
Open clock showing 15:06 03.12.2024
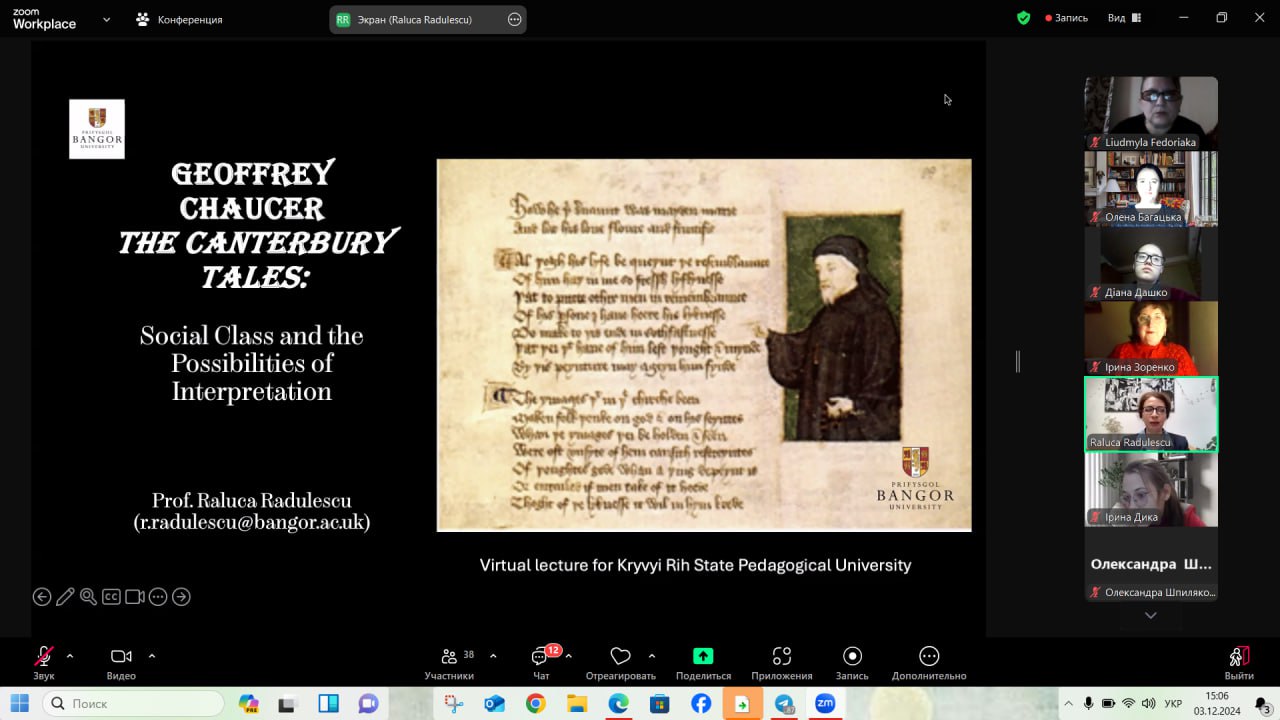tap(1217, 703)
